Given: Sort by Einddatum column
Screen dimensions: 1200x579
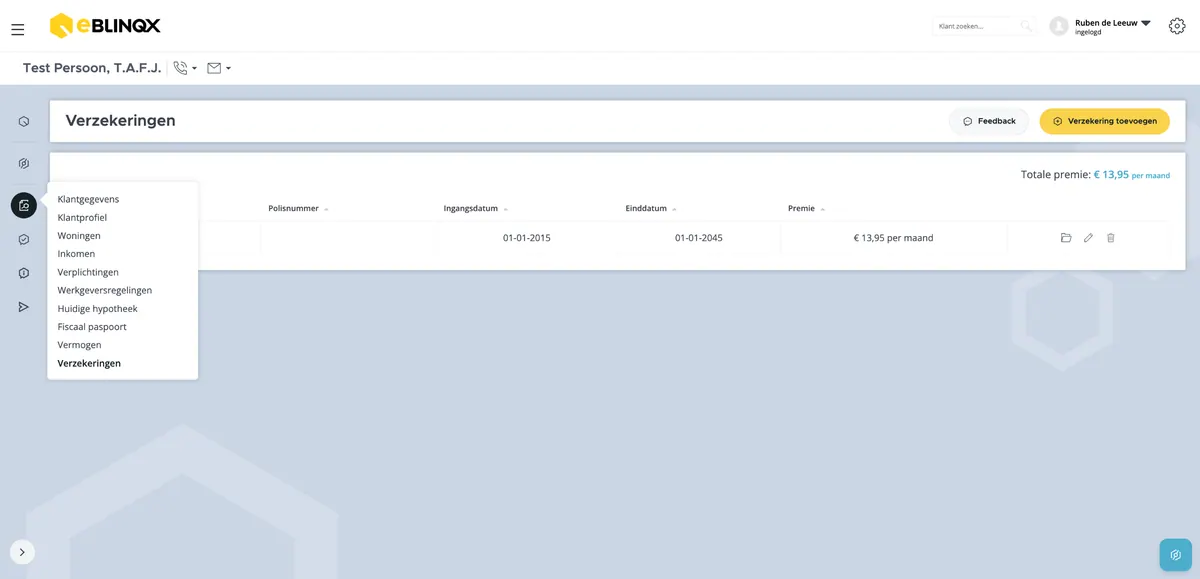Looking at the screenshot, I should 651,209.
